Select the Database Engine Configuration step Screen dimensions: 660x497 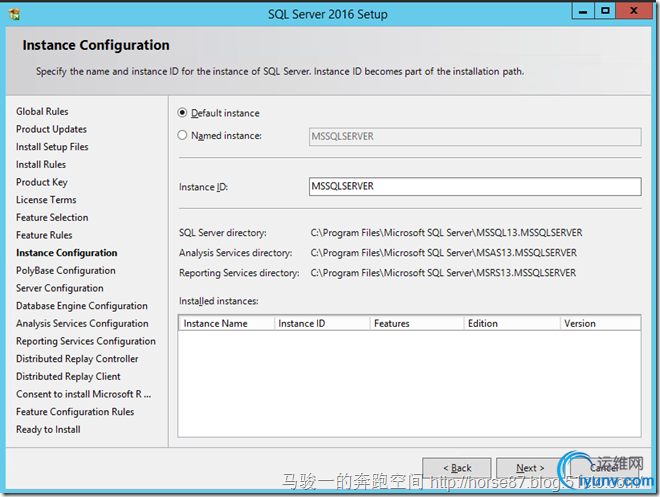click(x=82, y=306)
